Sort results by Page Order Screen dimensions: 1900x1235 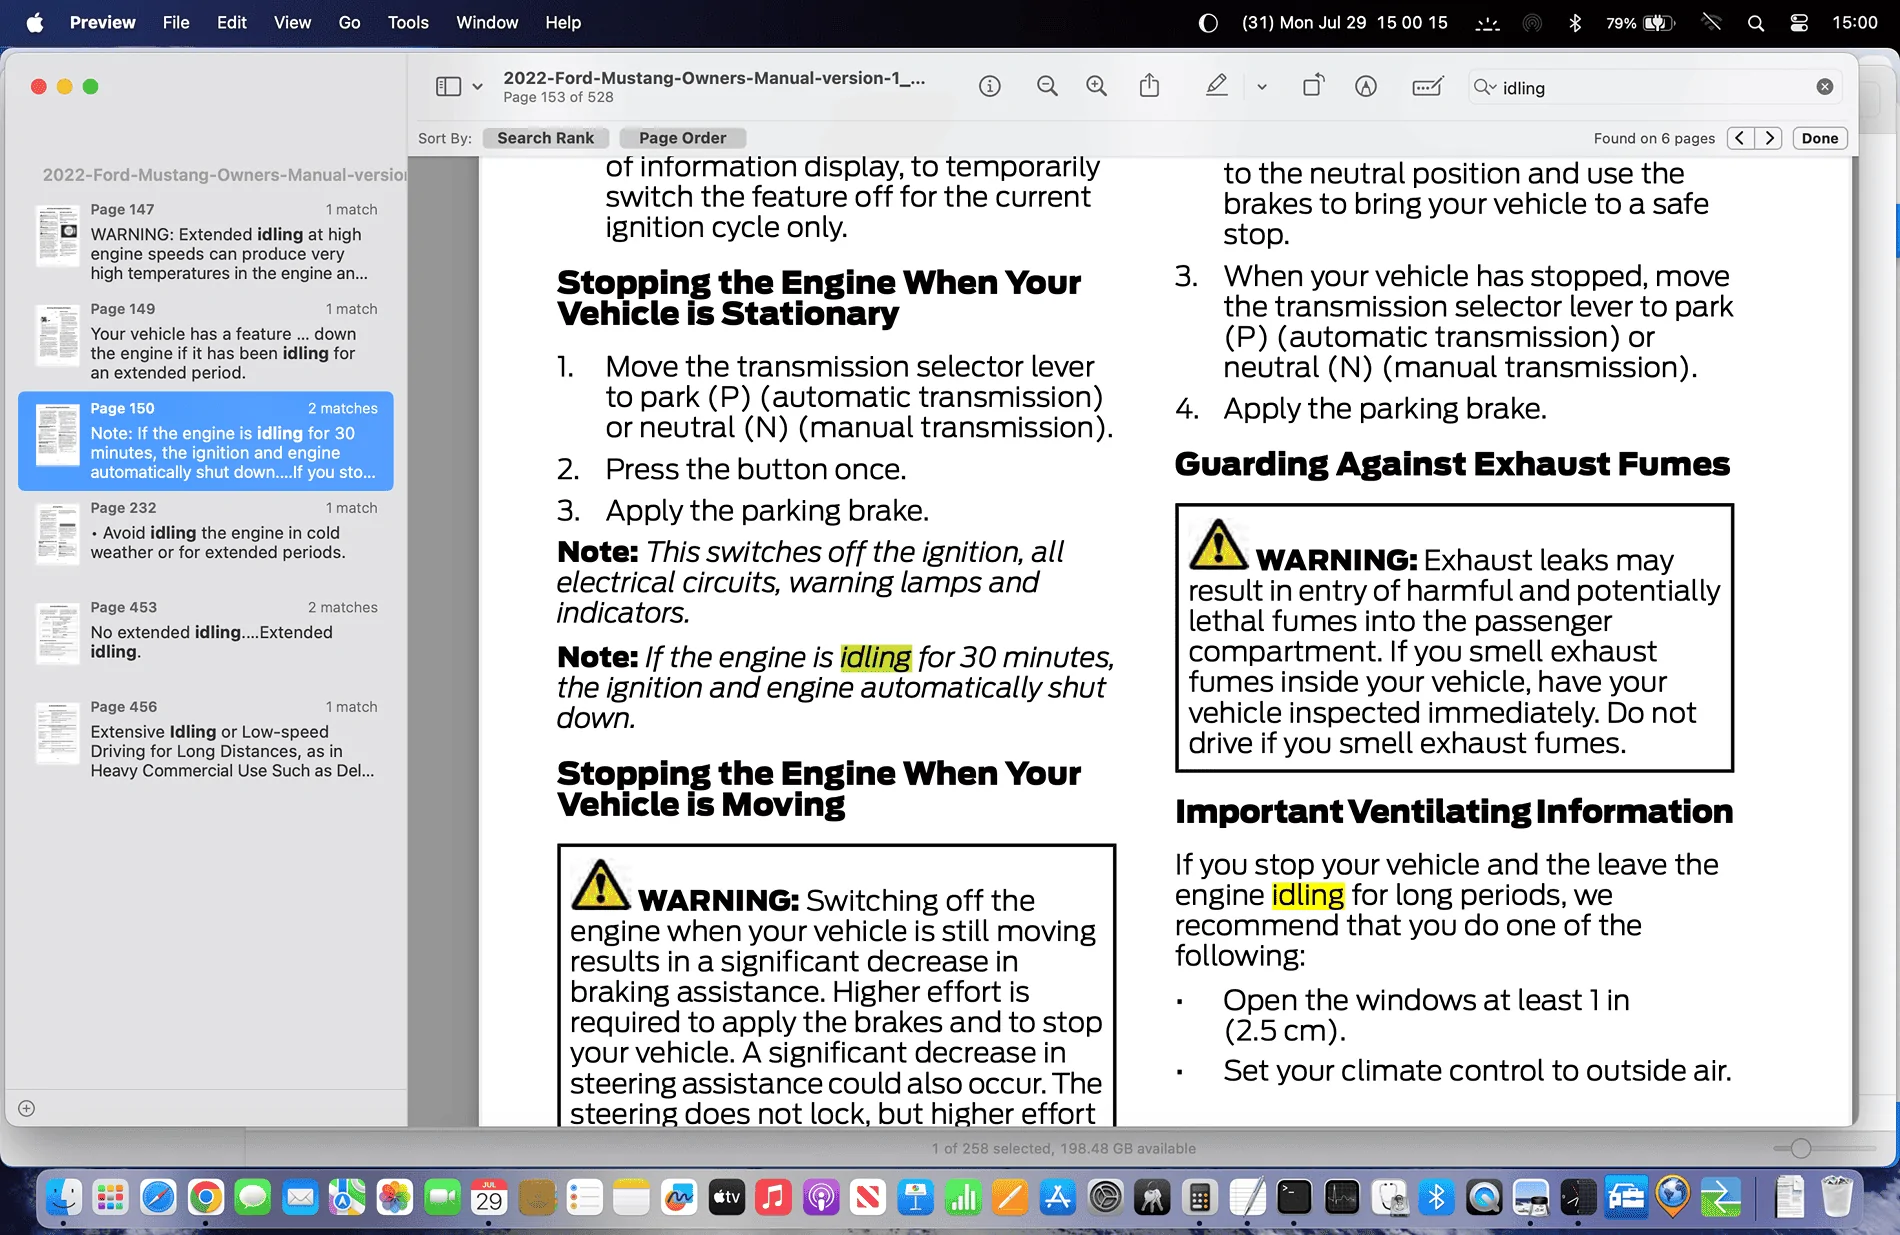point(682,138)
